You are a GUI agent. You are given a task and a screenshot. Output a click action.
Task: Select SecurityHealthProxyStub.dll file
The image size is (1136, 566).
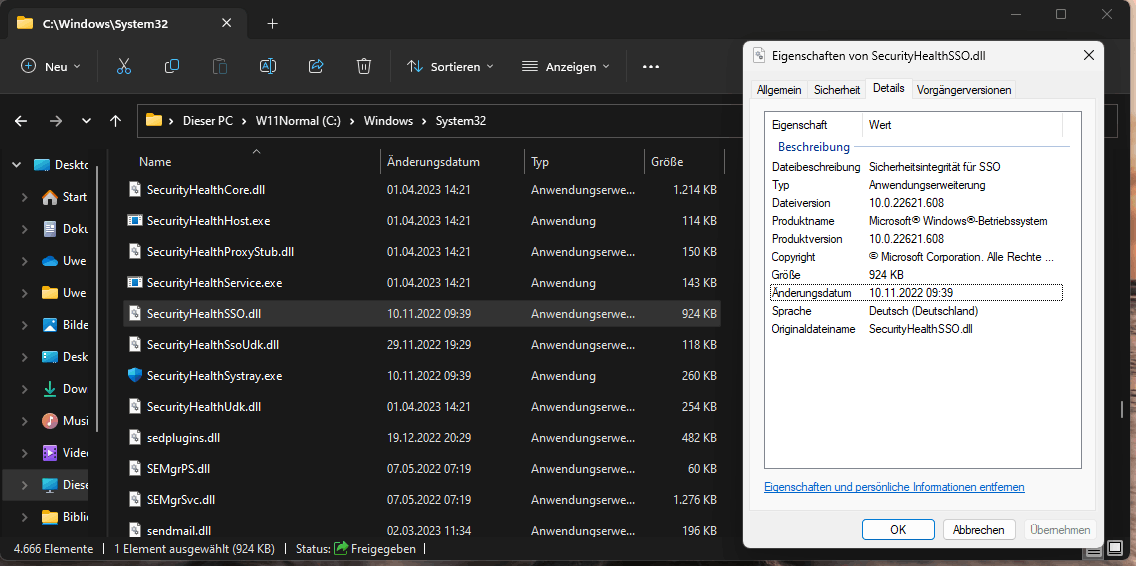(220, 251)
